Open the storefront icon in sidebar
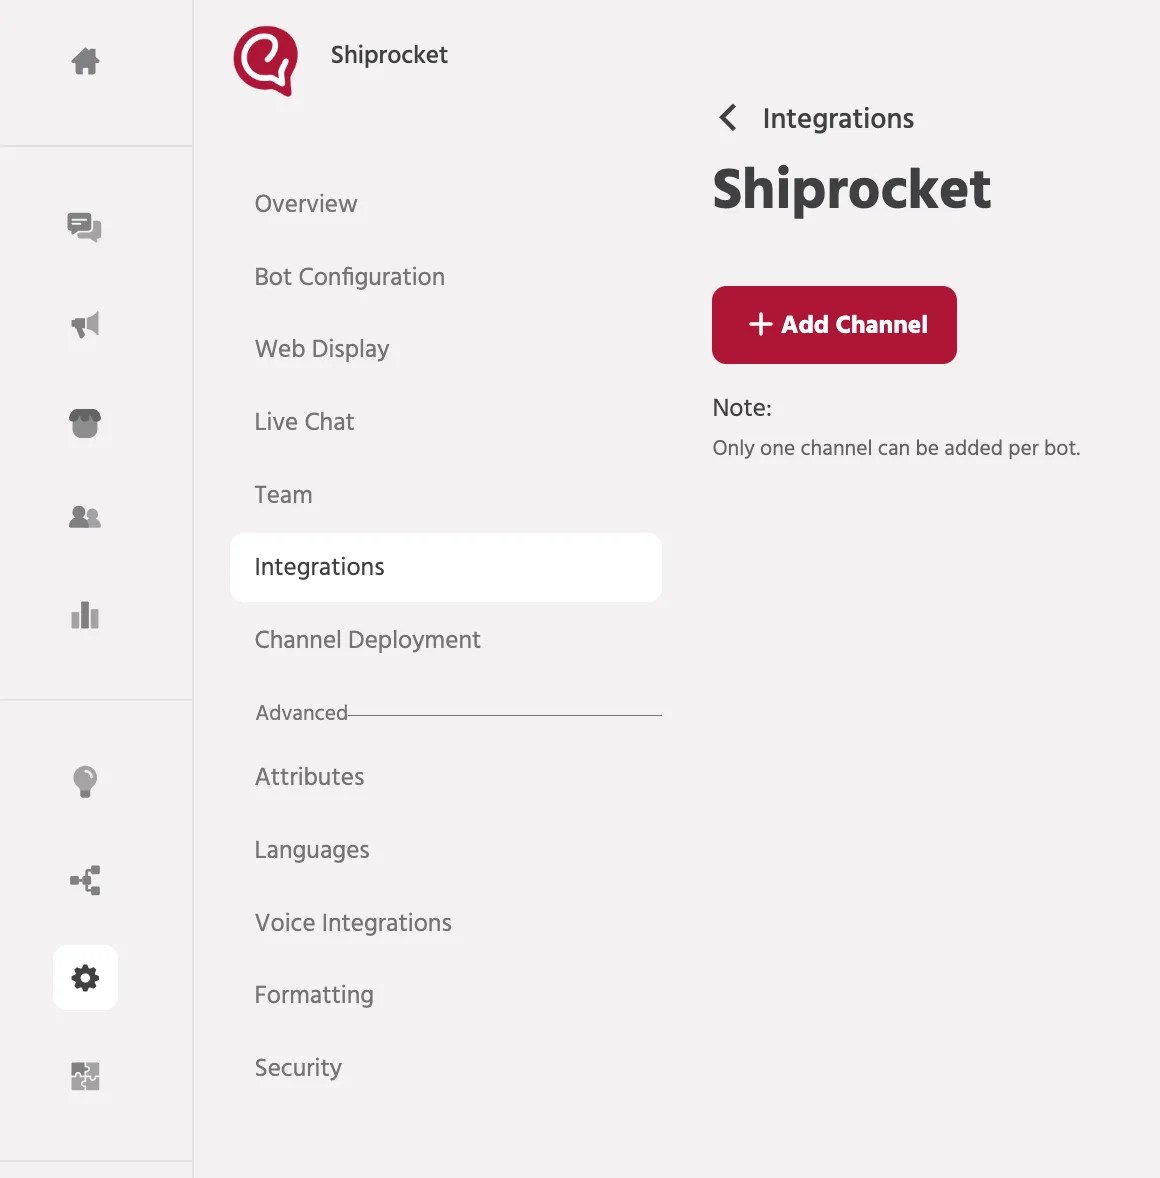1160x1178 pixels. click(85, 423)
